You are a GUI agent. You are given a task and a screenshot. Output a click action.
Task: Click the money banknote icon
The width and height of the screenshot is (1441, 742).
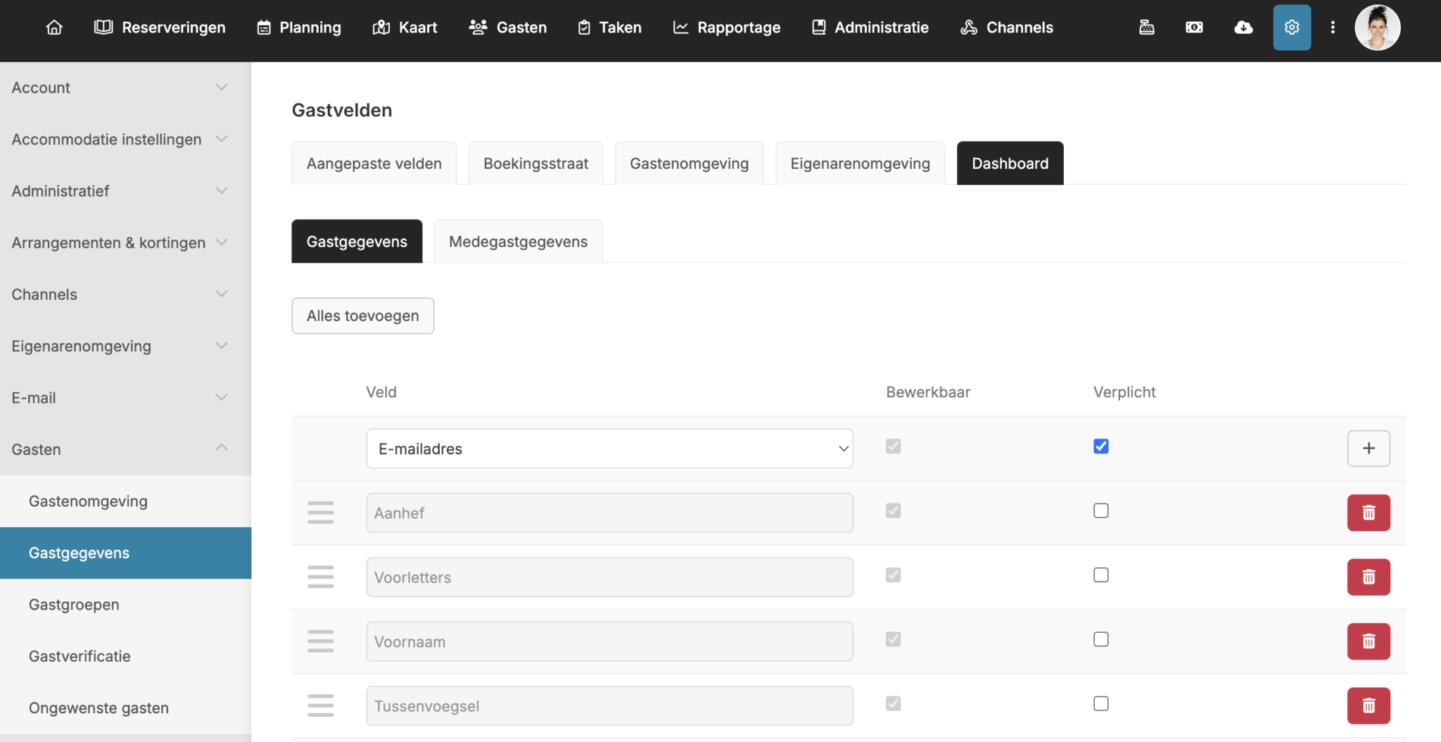tap(1194, 27)
